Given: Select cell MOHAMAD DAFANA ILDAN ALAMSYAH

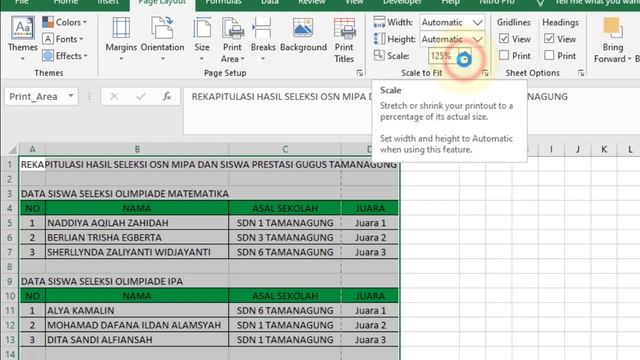Looking at the screenshot, I should coord(137,325).
